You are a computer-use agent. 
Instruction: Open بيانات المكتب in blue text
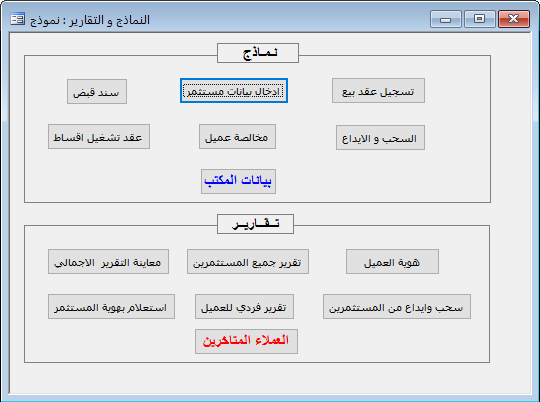(238, 181)
